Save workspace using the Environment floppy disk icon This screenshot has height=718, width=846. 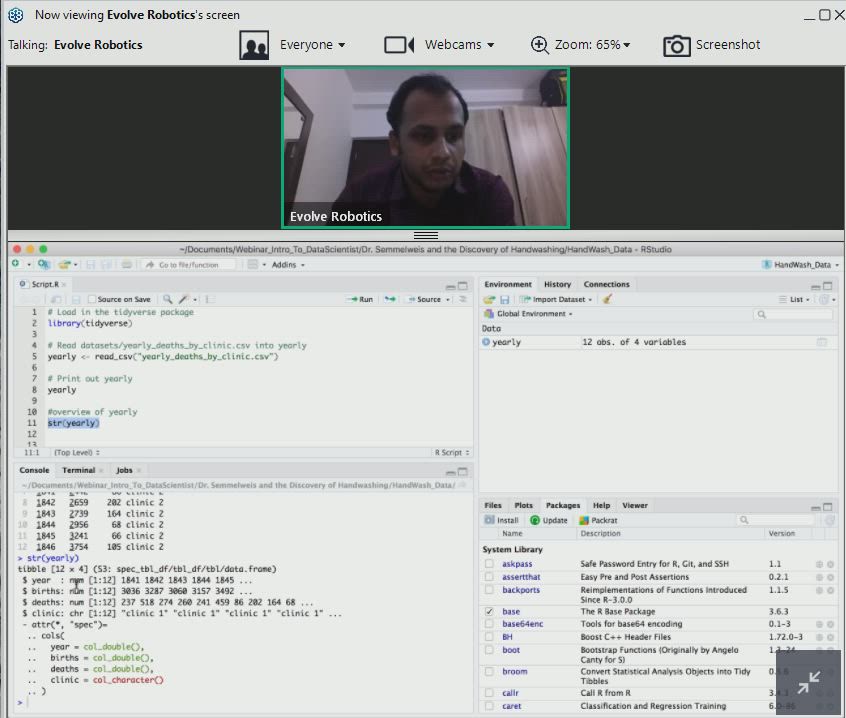(x=504, y=299)
